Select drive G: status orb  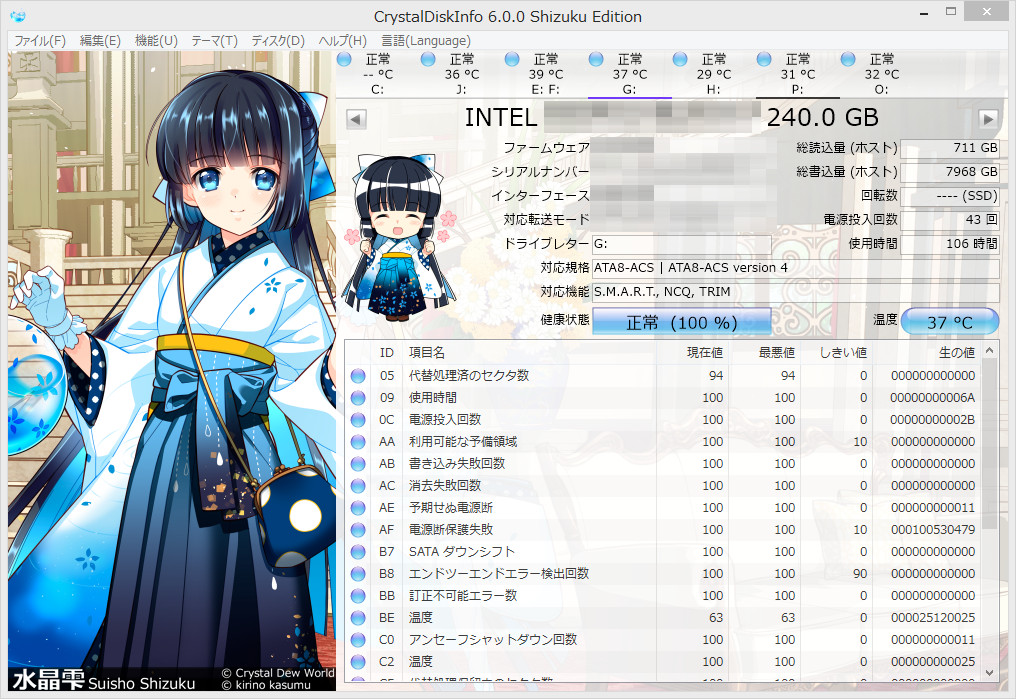(x=596, y=60)
